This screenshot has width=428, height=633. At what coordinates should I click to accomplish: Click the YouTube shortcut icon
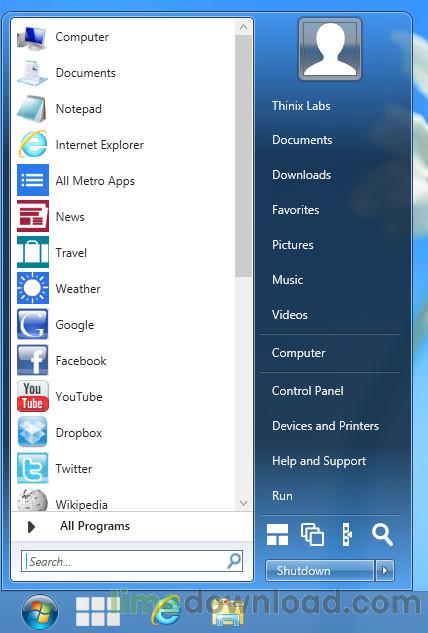click(33, 396)
